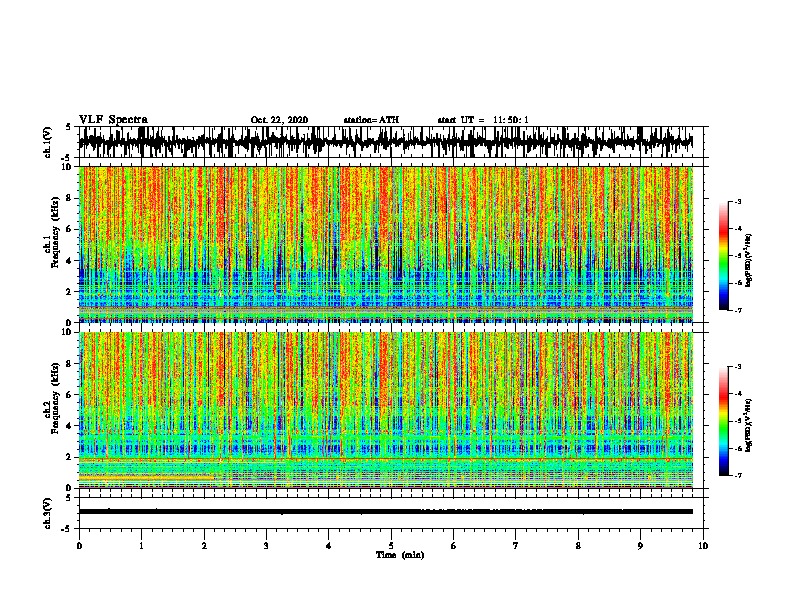This screenshot has width=792, height=612.
Task: Click the yellow low-frequency band in the ch.2 spectrogram
Action: click(x=146, y=477)
